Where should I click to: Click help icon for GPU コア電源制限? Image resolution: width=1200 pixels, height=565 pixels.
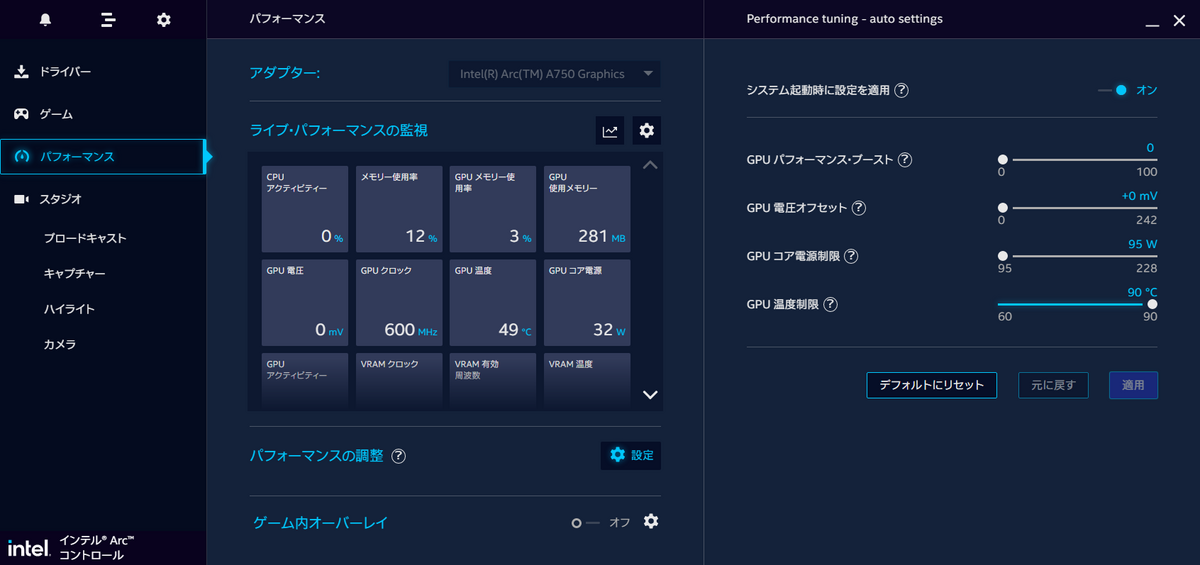click(851, 256)
